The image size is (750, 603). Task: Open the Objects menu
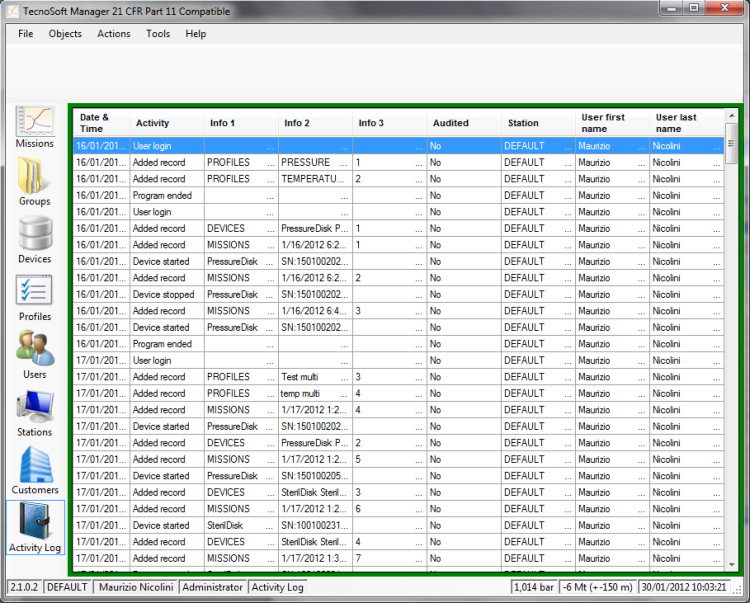pyautogui.click(x=65, y=34)
